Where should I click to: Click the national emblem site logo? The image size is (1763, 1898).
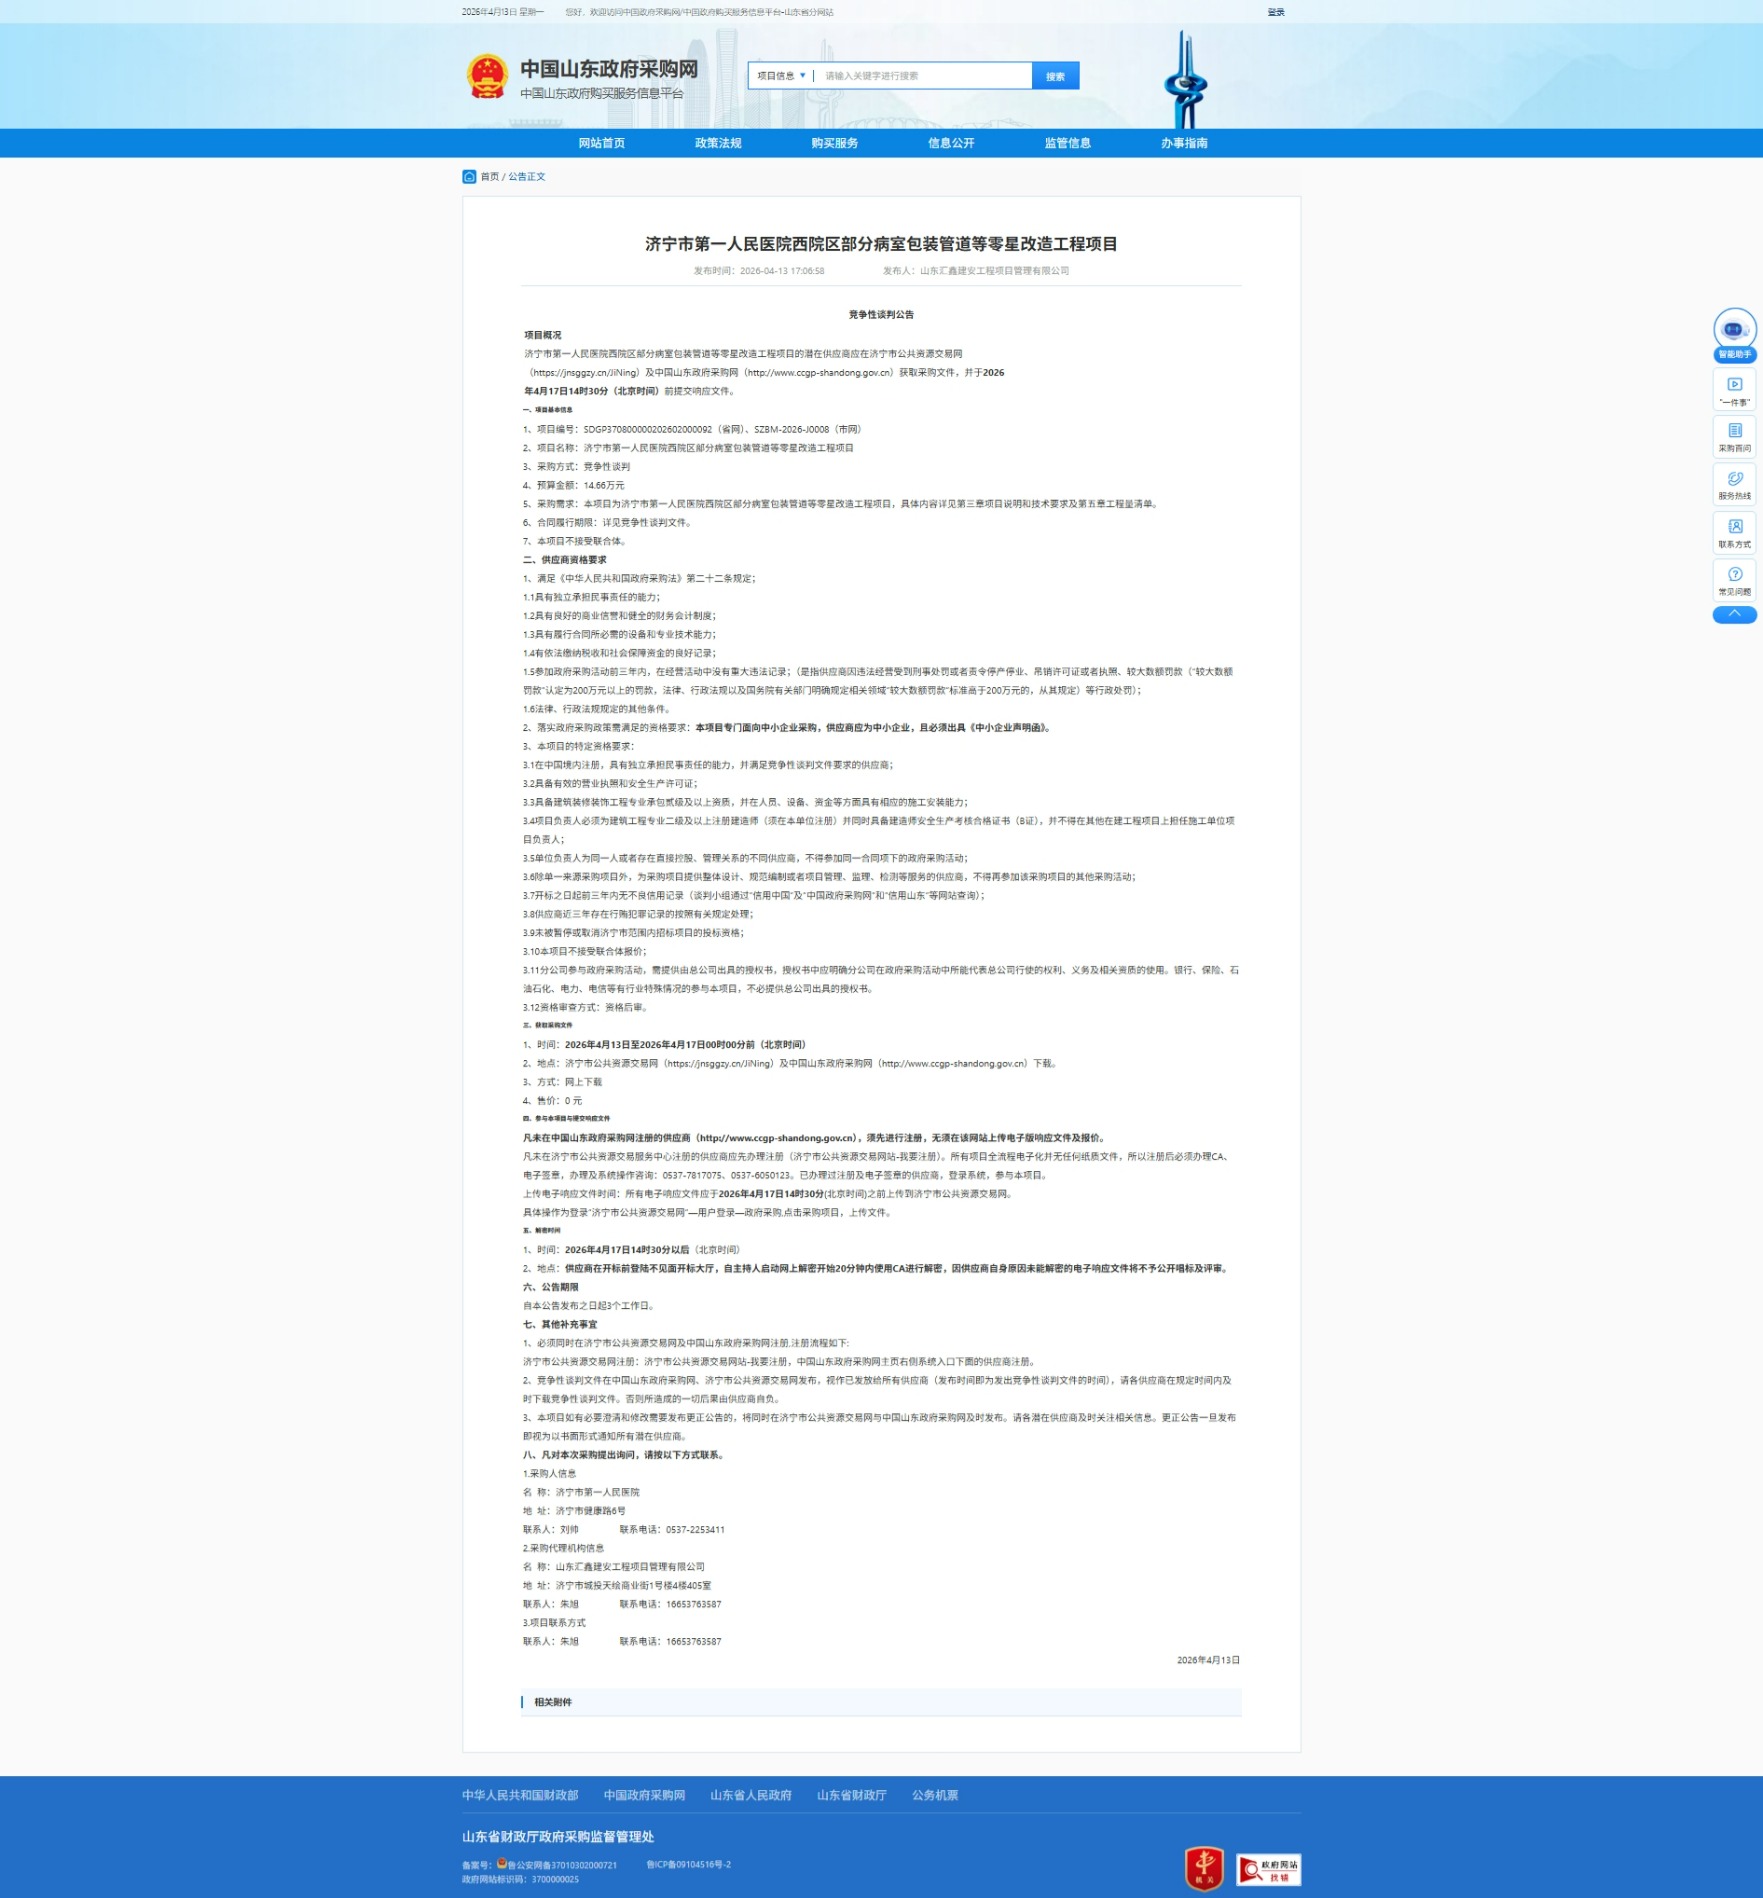pyautogui.click(x=487, y=77)
